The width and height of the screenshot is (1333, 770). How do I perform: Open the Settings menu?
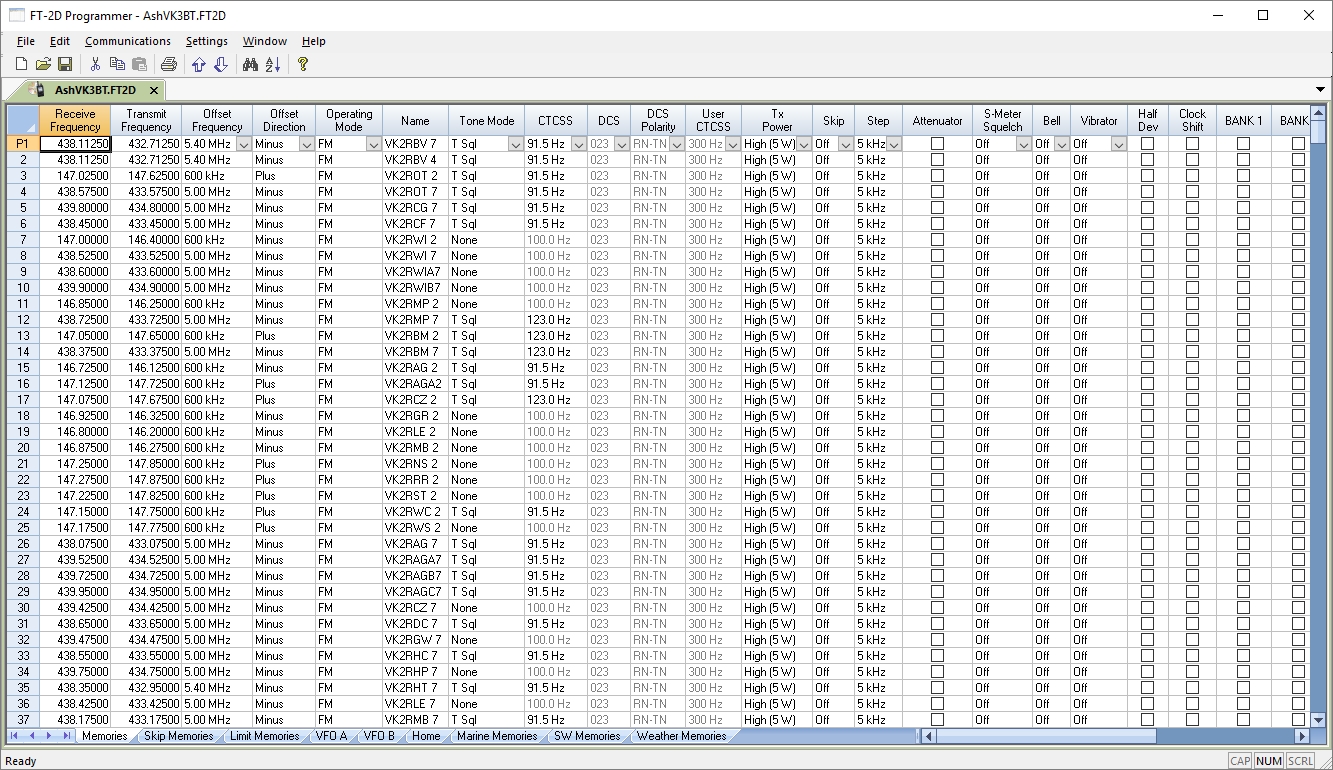coord(207,41)
